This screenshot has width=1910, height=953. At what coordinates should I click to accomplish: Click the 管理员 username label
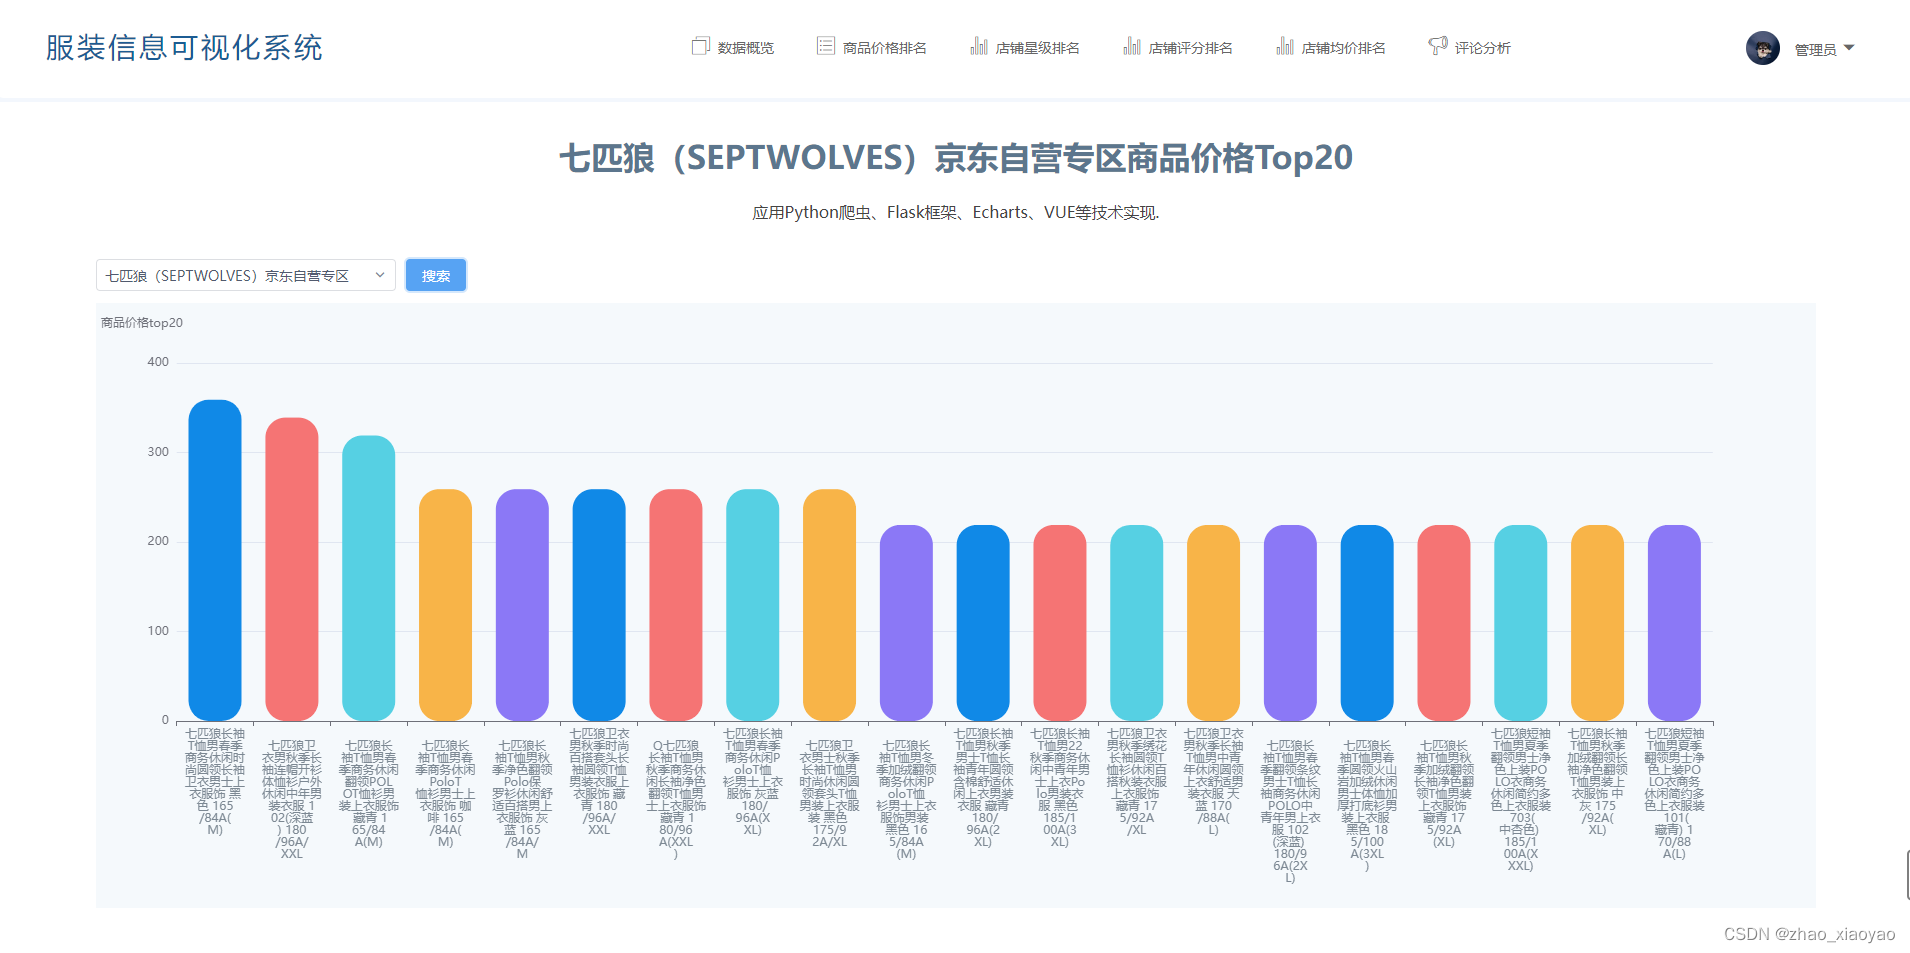tap(1815, 49)
